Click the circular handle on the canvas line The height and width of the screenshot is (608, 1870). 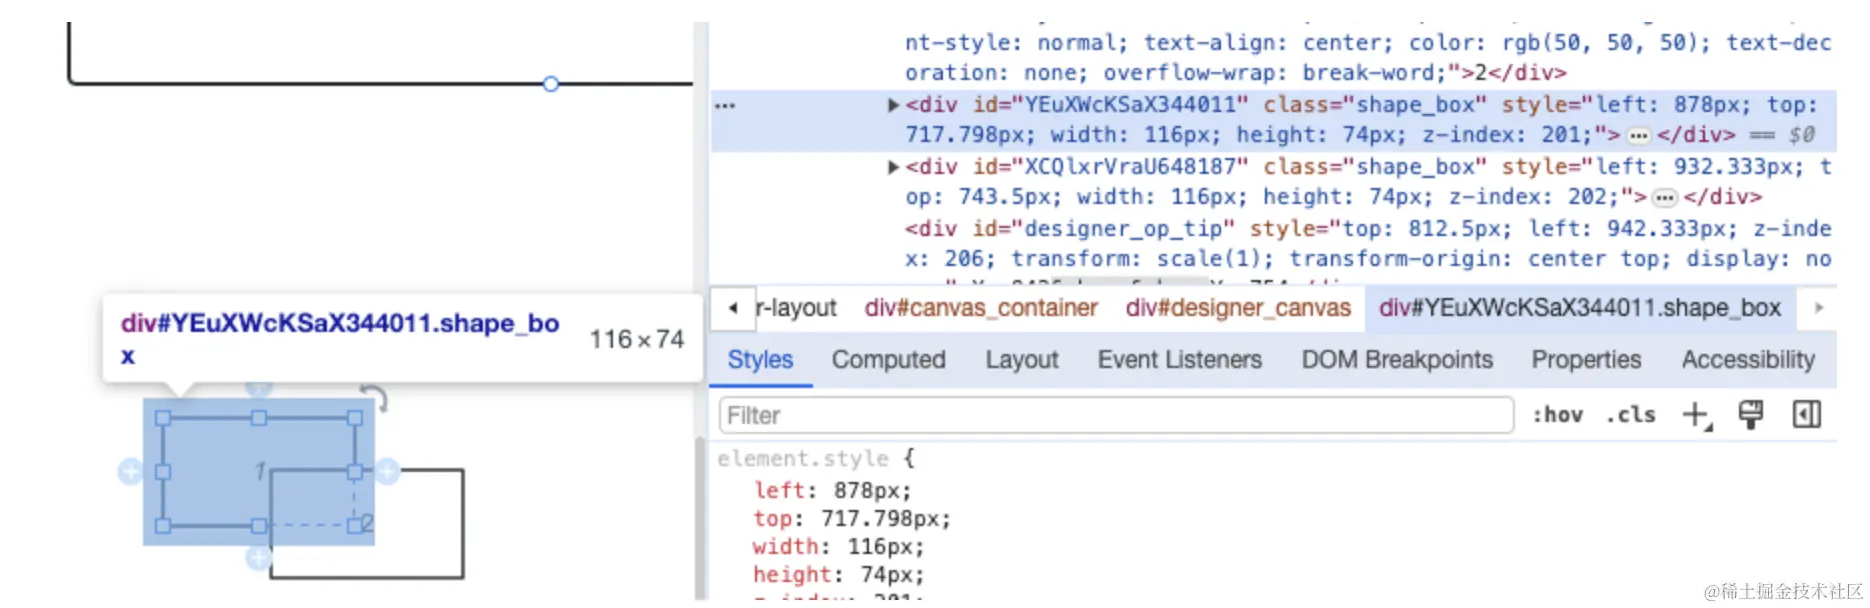[551, 84]
